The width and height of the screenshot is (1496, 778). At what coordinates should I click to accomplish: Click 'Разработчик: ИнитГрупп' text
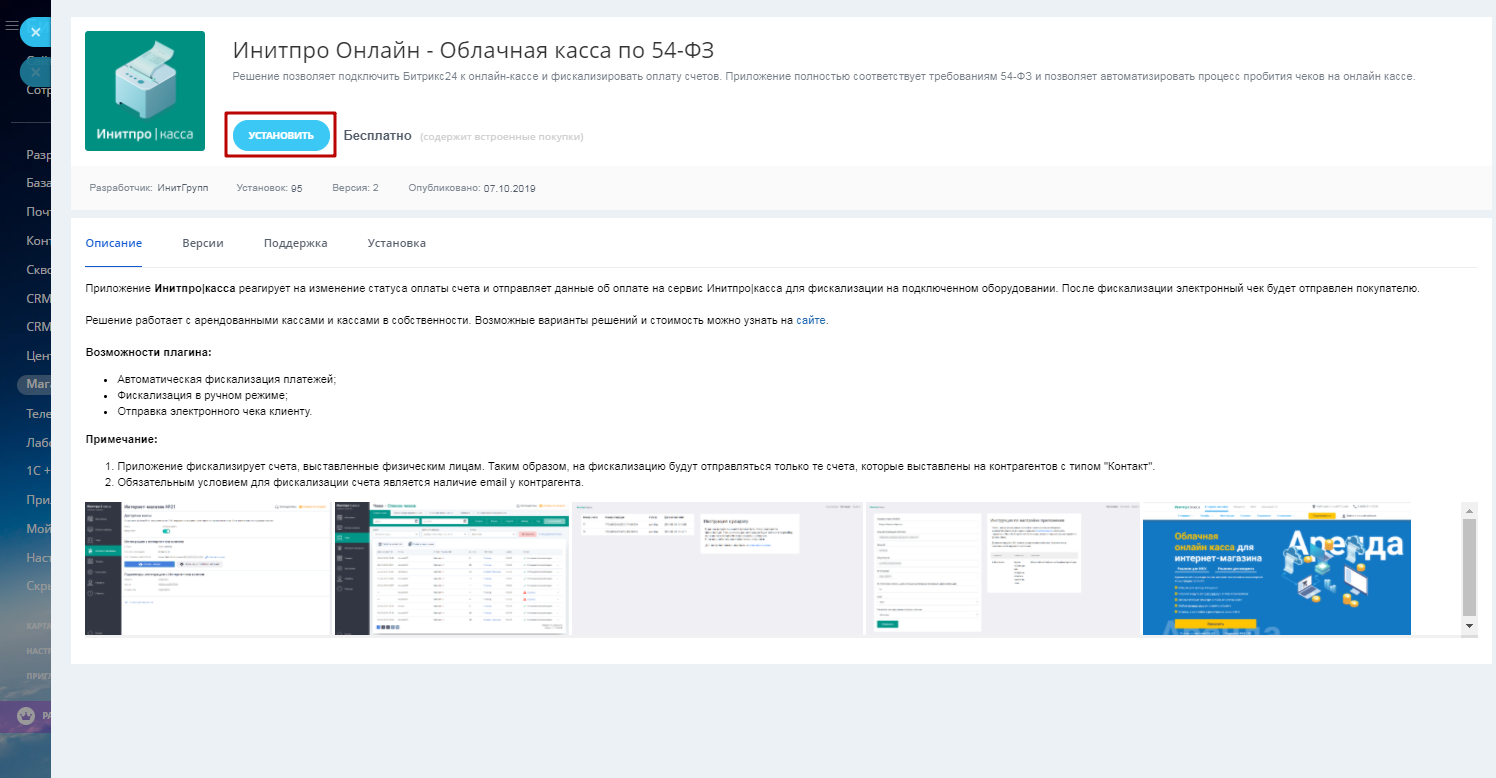[x=149, y=188]
